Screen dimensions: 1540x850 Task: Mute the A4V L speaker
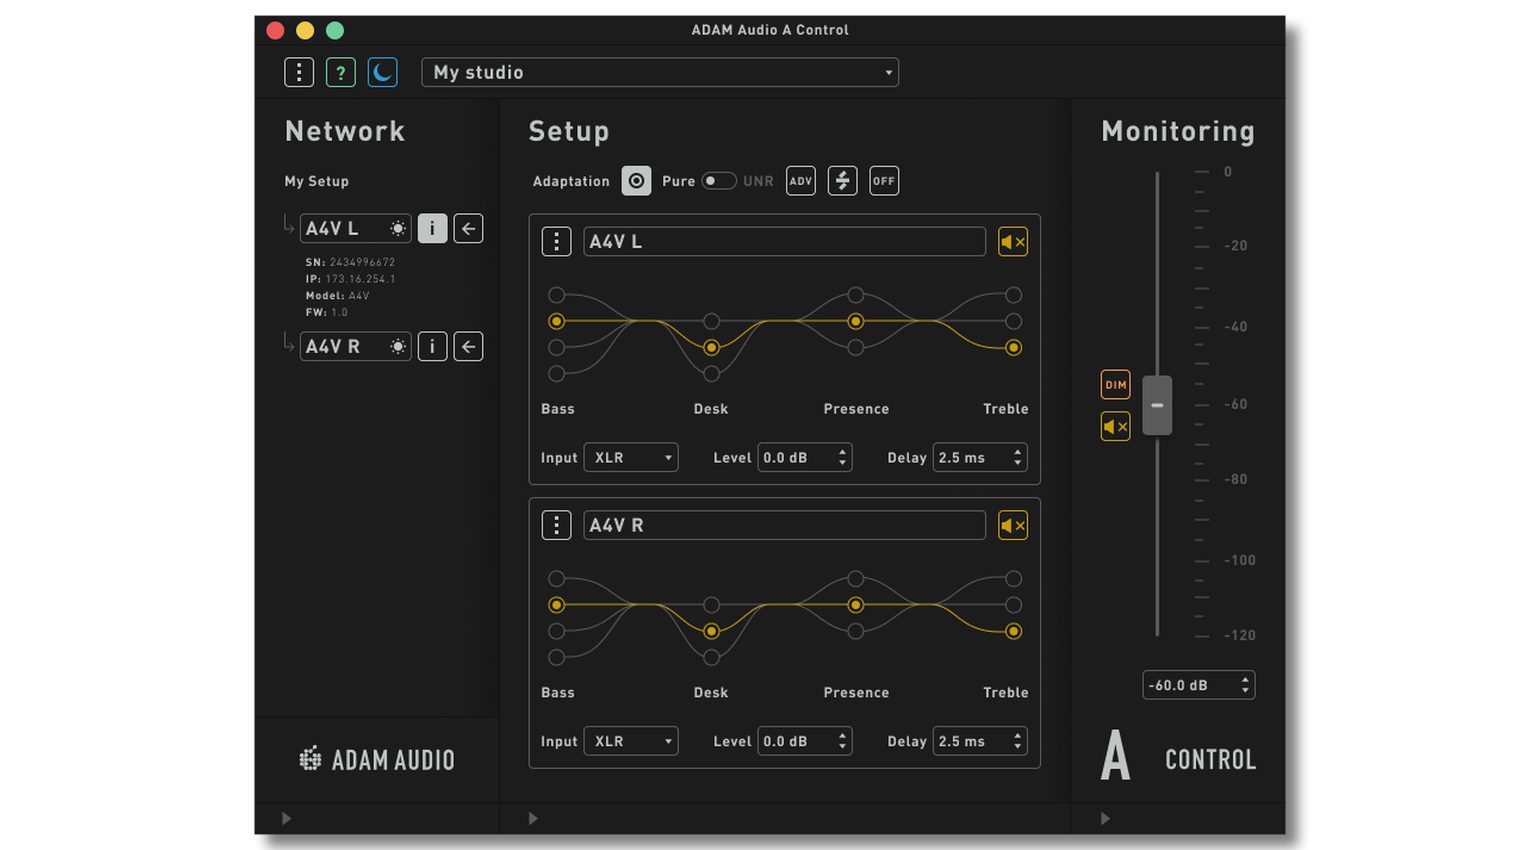1013,242
